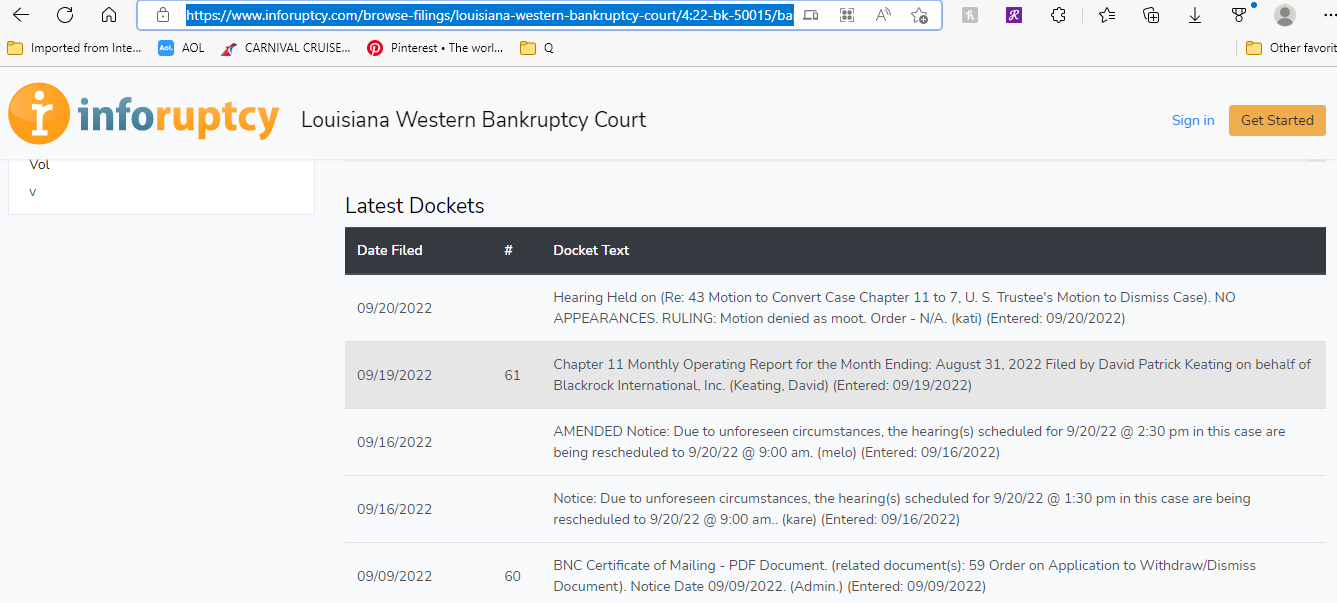Open the QR code / apps grid icon
This screenshot has height=603, width=1337.
click(x=847, y=15)
